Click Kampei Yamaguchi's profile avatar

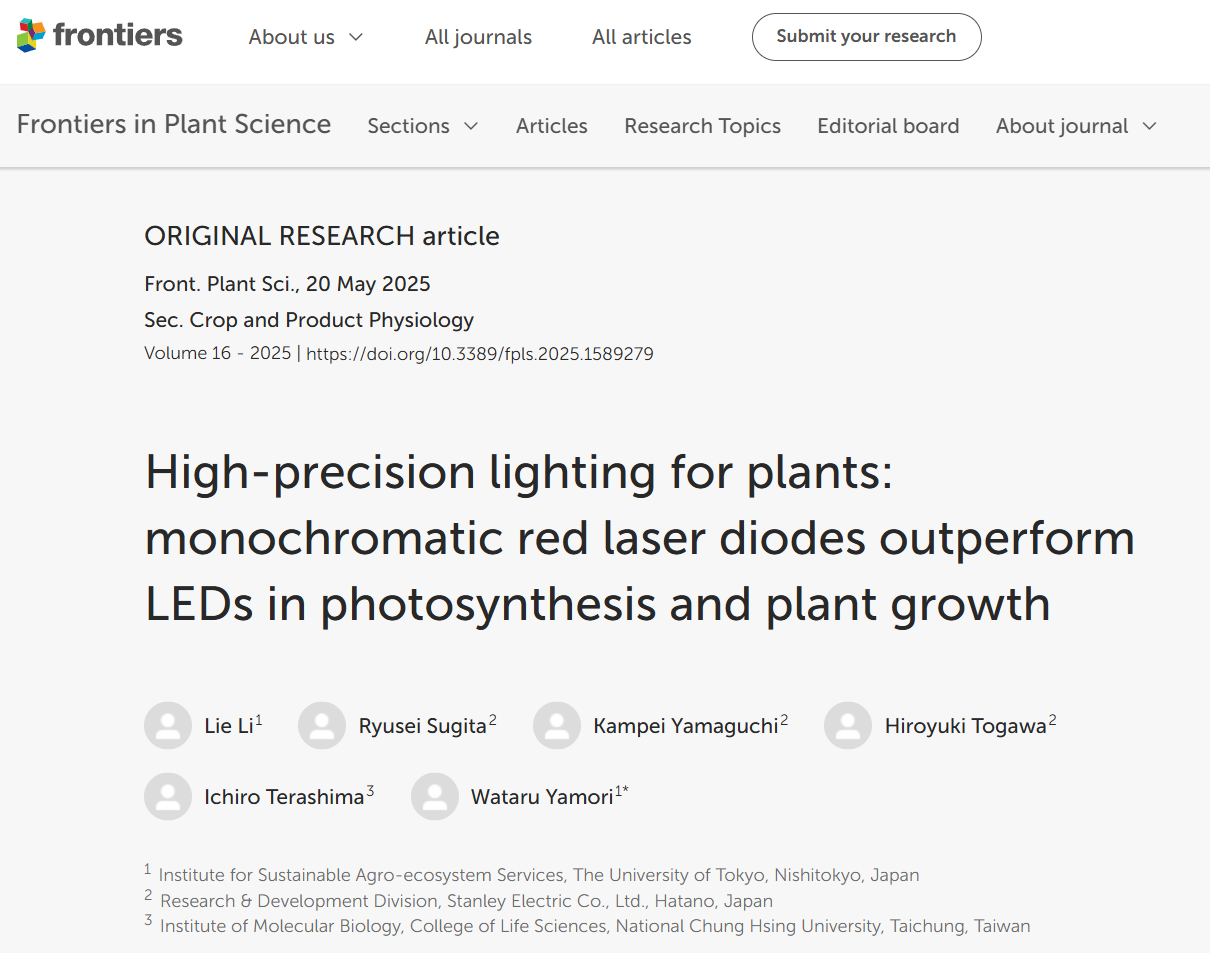click(x=557, y=726)
